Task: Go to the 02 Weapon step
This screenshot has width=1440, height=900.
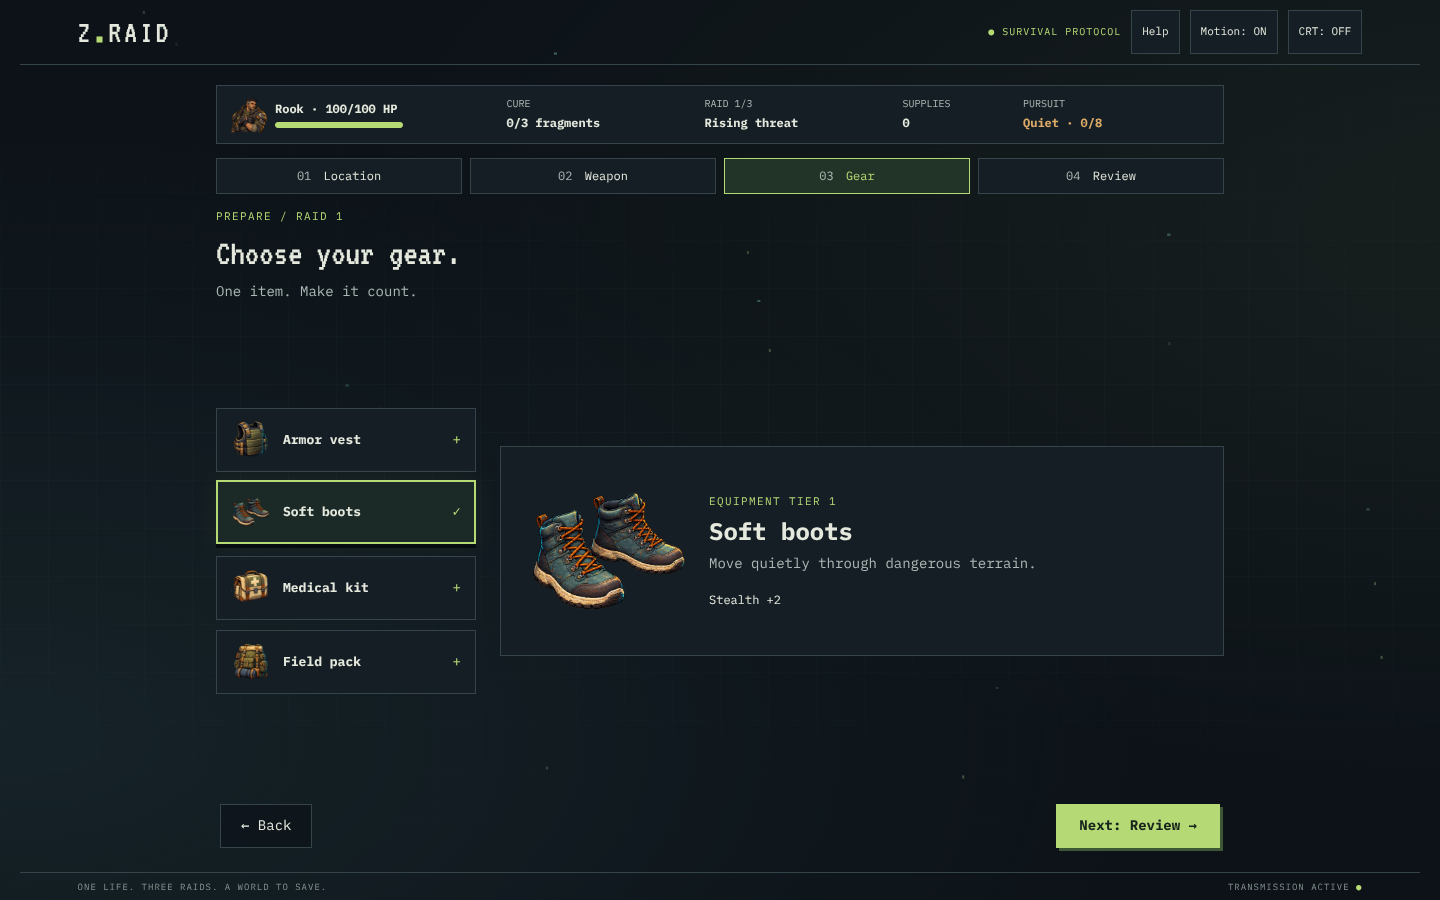Action: click(x=593, y=176)
